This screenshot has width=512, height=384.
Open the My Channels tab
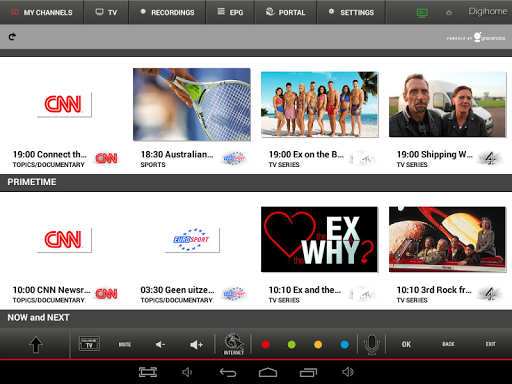point(42,12)
